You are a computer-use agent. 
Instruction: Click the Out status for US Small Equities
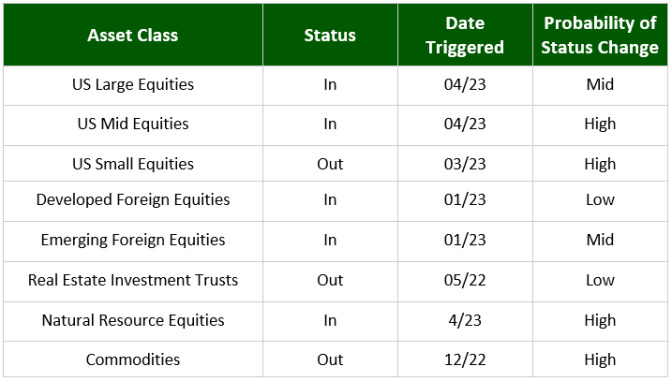pos(330,164)
